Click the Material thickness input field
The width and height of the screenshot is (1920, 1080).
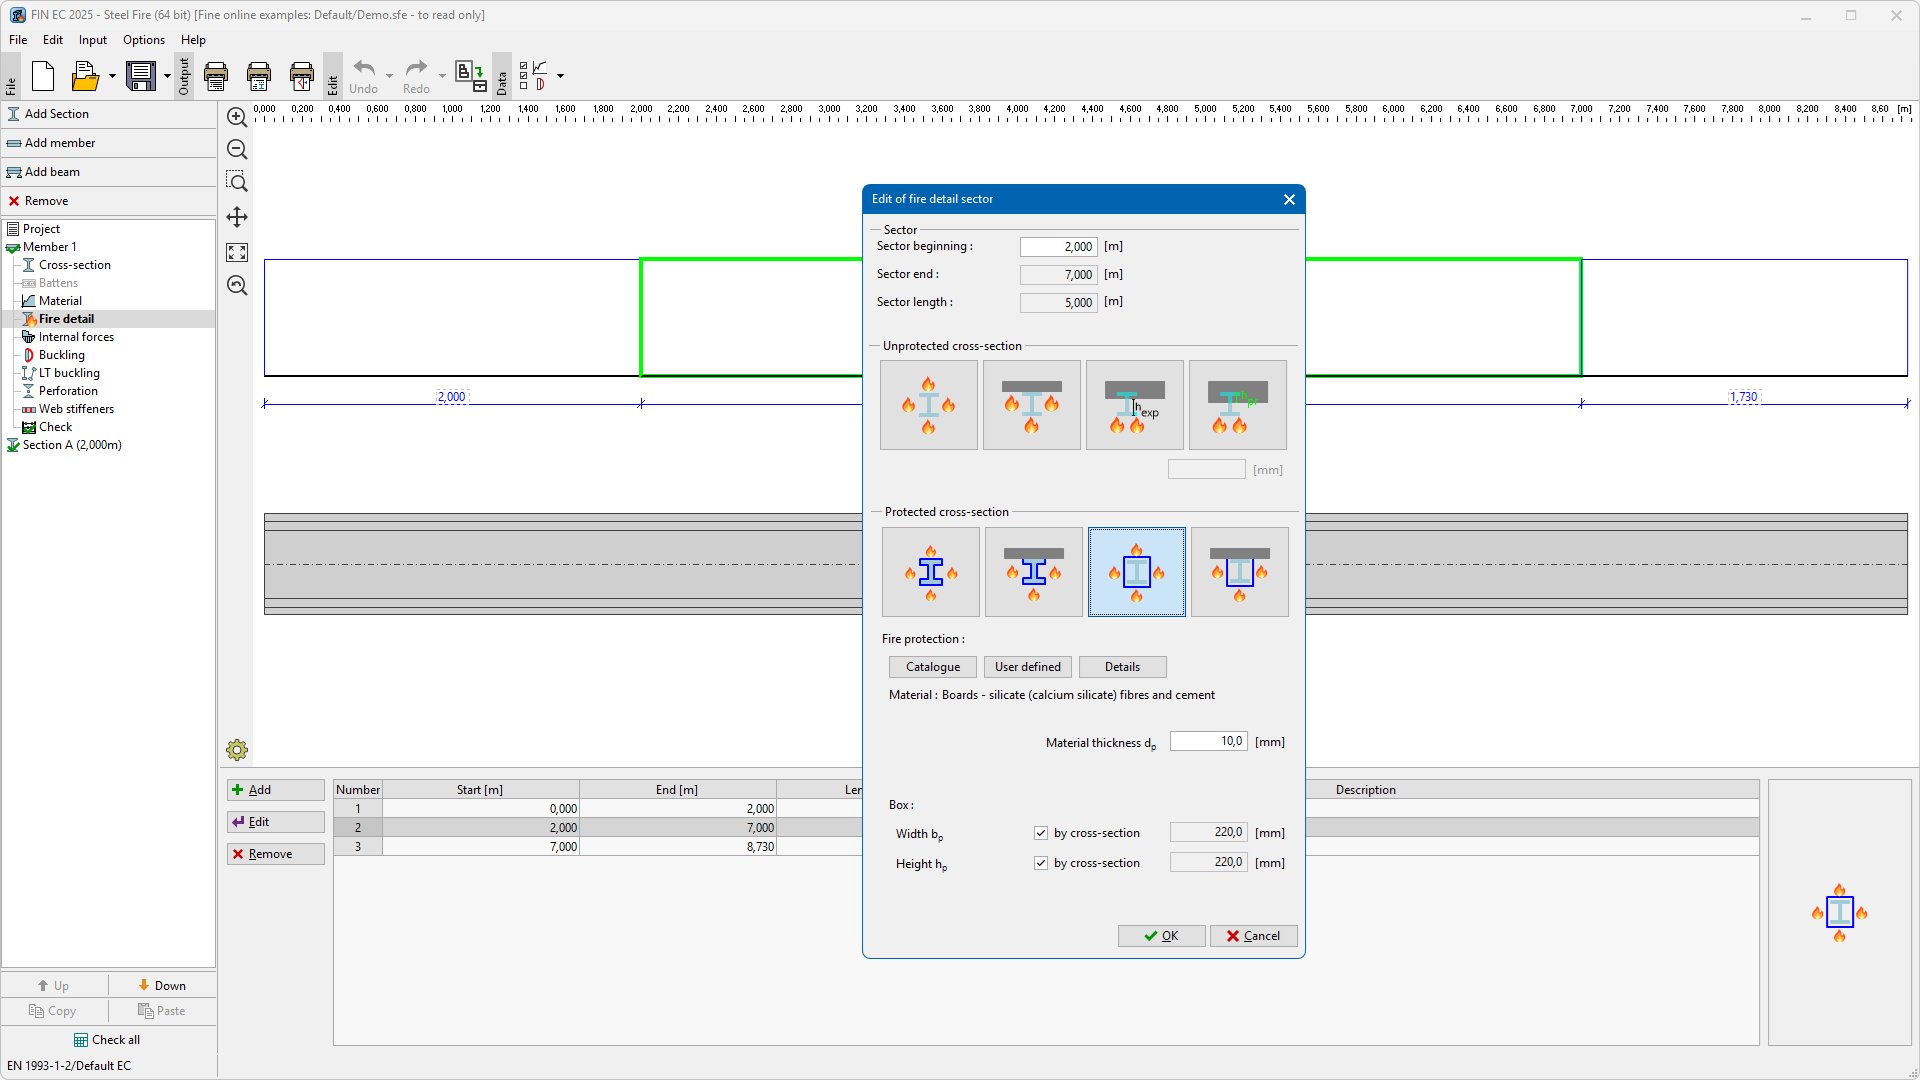pyautogui.click(x=1208, y=742)
